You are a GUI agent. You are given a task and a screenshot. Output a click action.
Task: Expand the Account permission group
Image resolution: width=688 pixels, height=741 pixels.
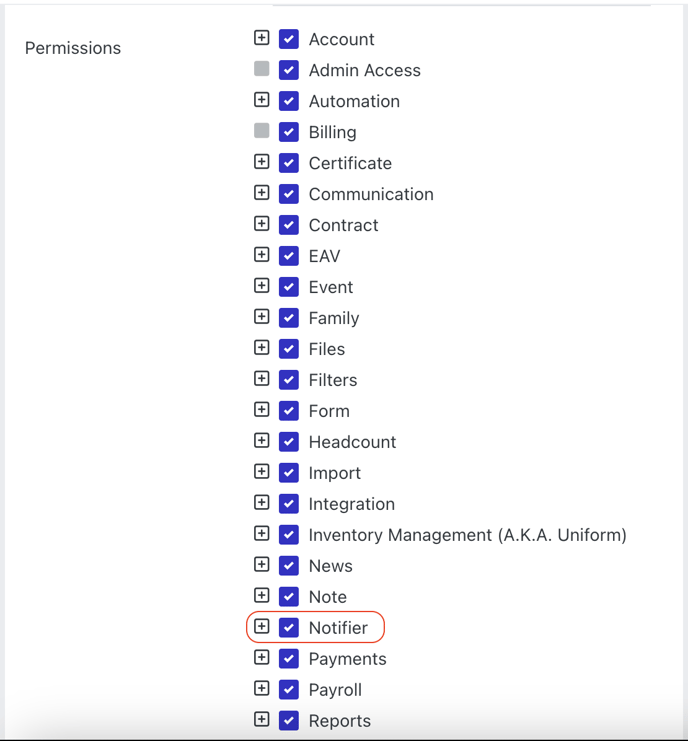(x=261, y=38)
